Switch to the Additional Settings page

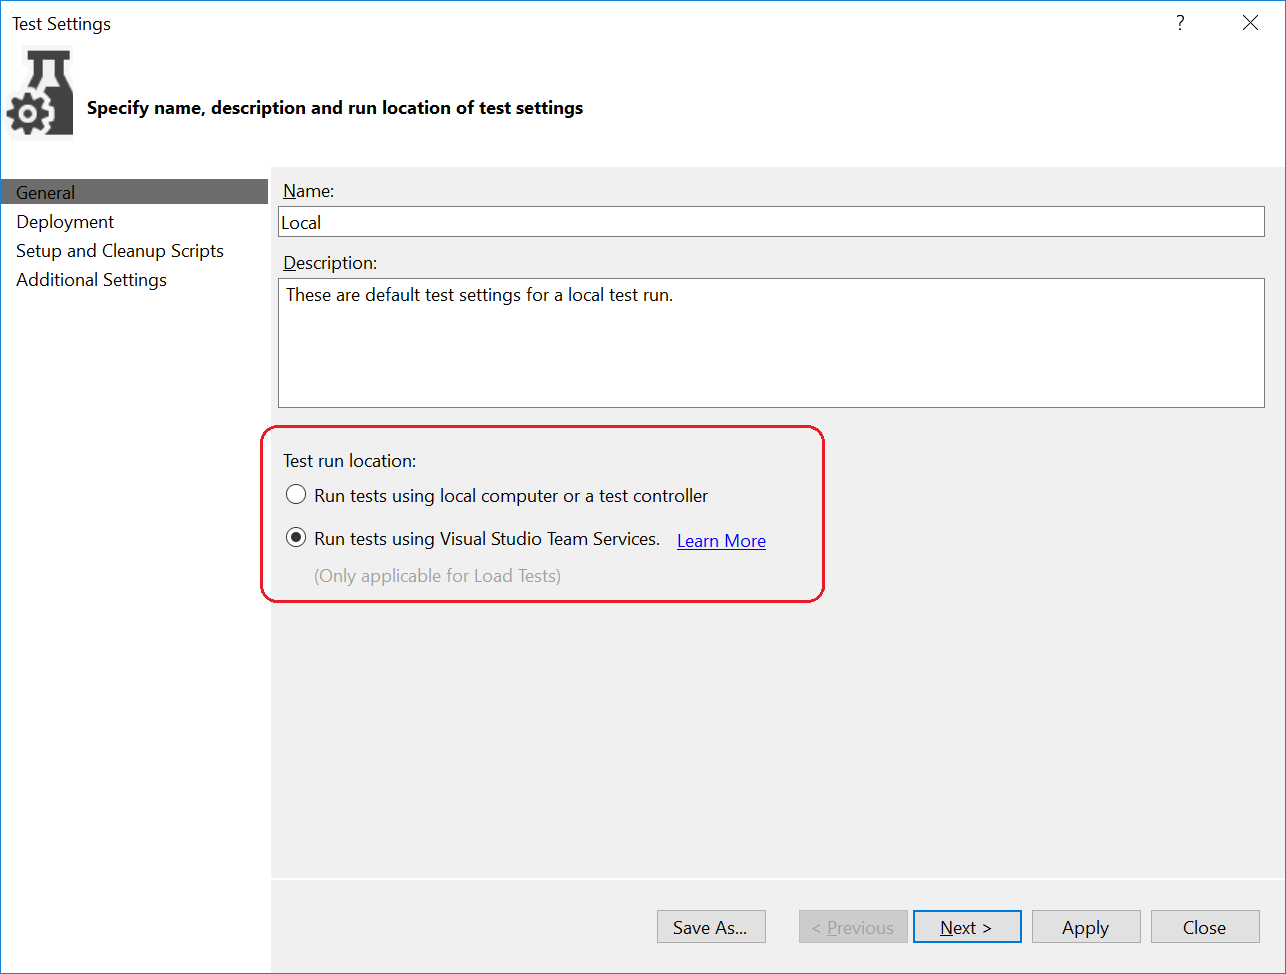pos(91,280)
